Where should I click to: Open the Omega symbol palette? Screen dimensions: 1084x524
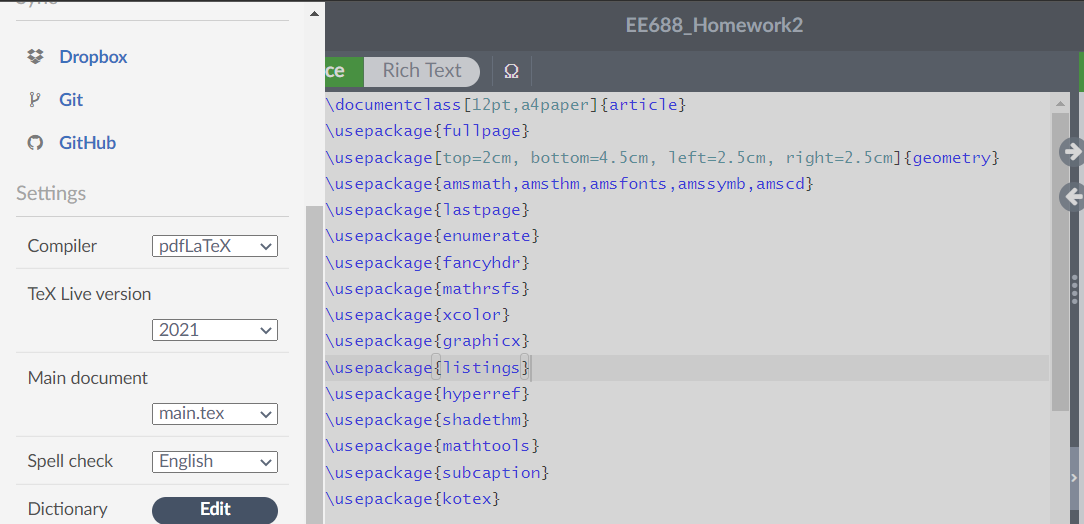pos(512,71)
